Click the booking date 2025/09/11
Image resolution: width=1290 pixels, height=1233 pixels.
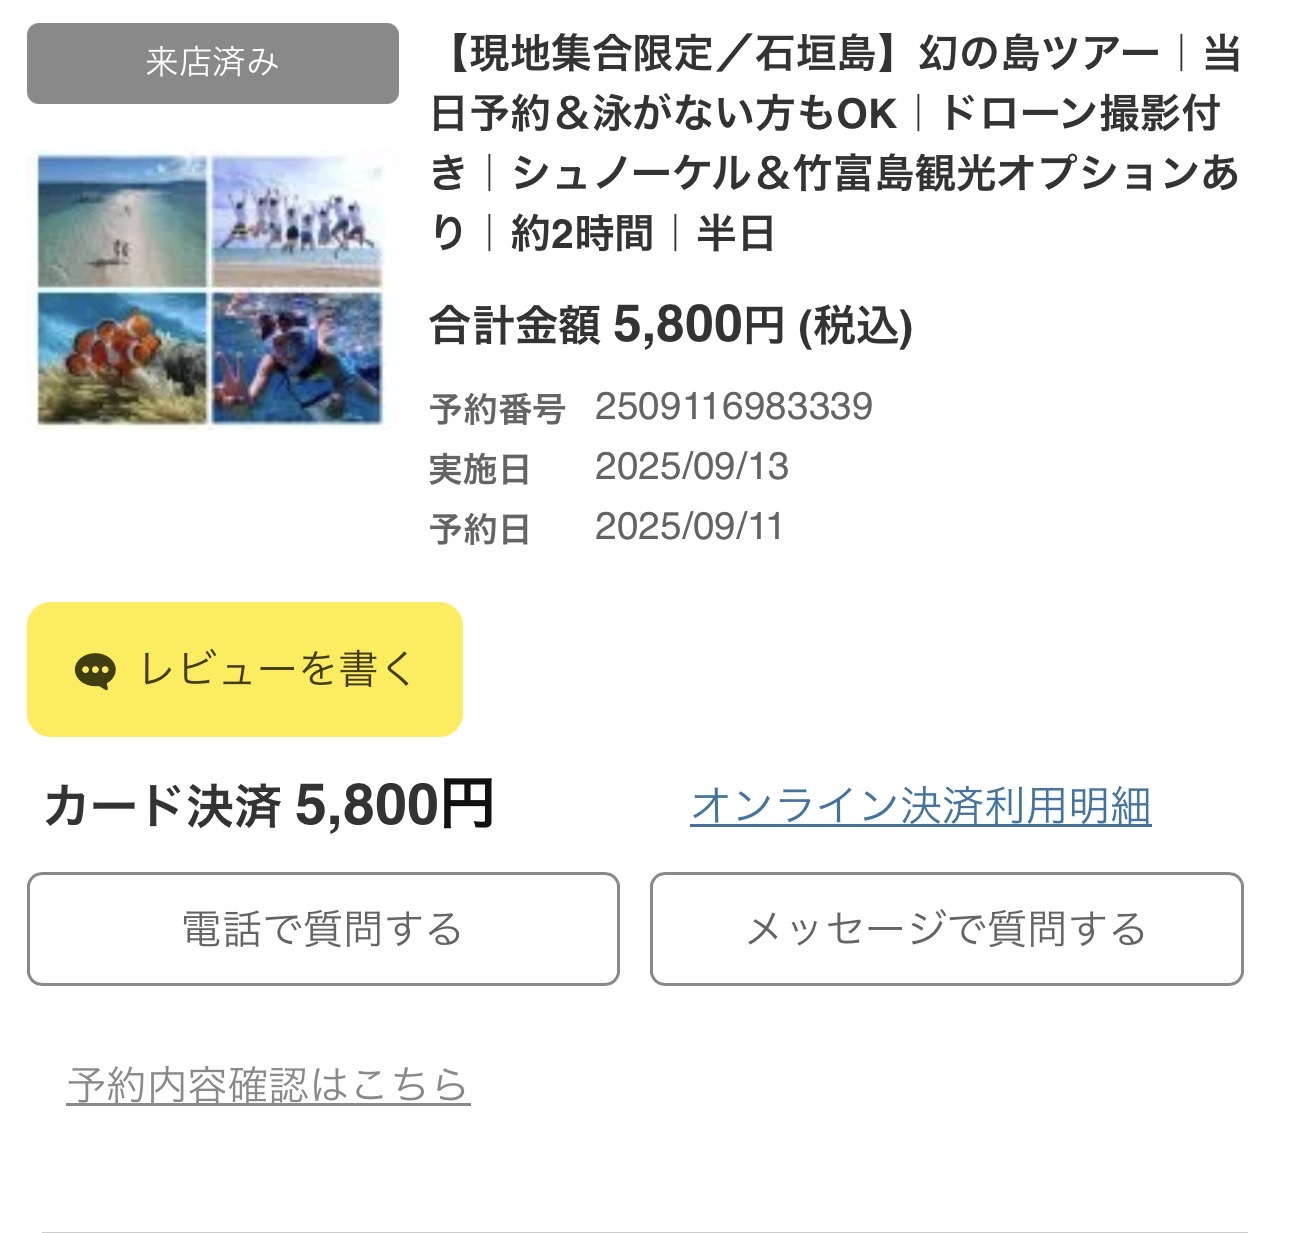tap(688, 527)
